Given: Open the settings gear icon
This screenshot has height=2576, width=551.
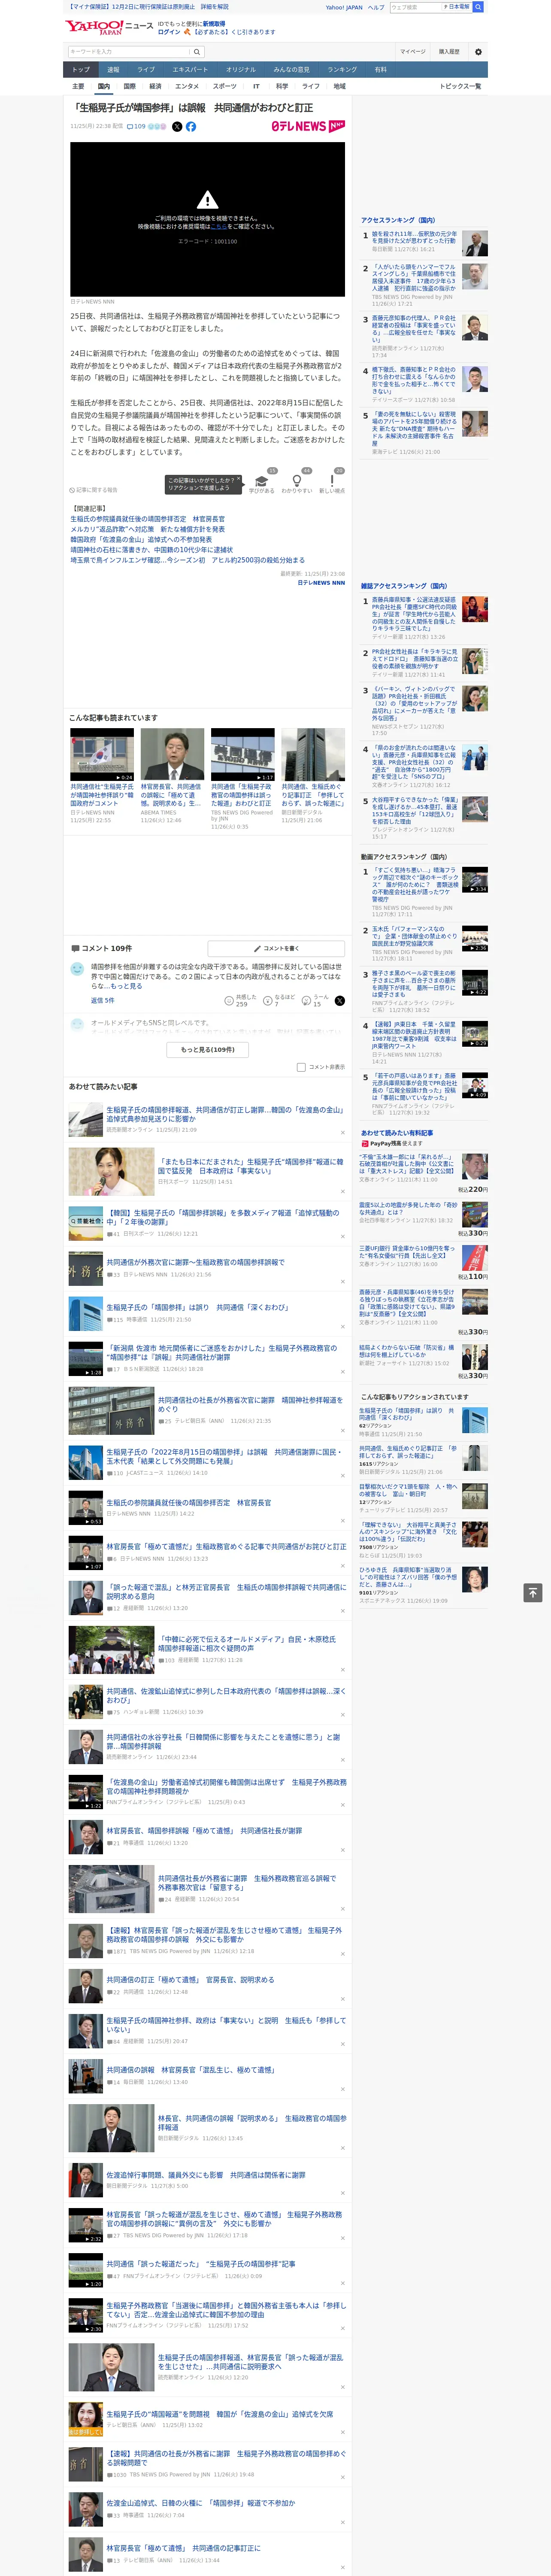Looking at the screenshot, I should (x=478, y=51).
